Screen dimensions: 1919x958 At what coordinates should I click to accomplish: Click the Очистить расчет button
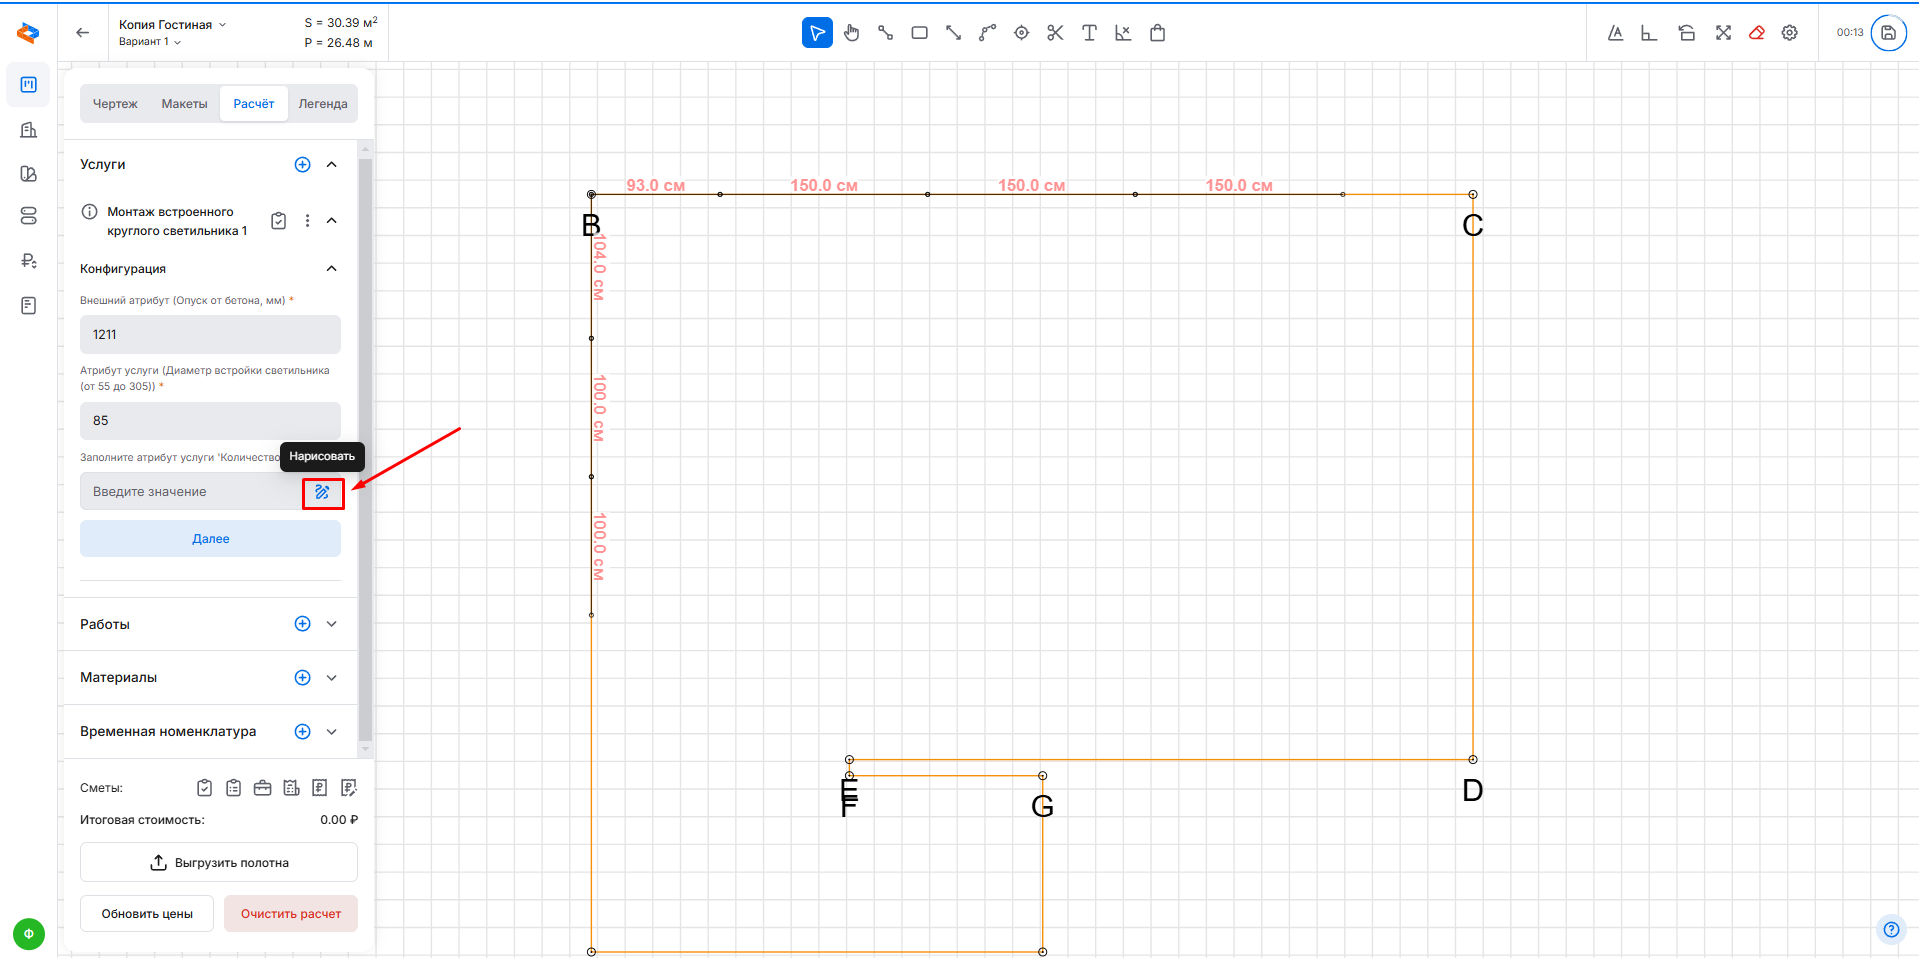290,914
